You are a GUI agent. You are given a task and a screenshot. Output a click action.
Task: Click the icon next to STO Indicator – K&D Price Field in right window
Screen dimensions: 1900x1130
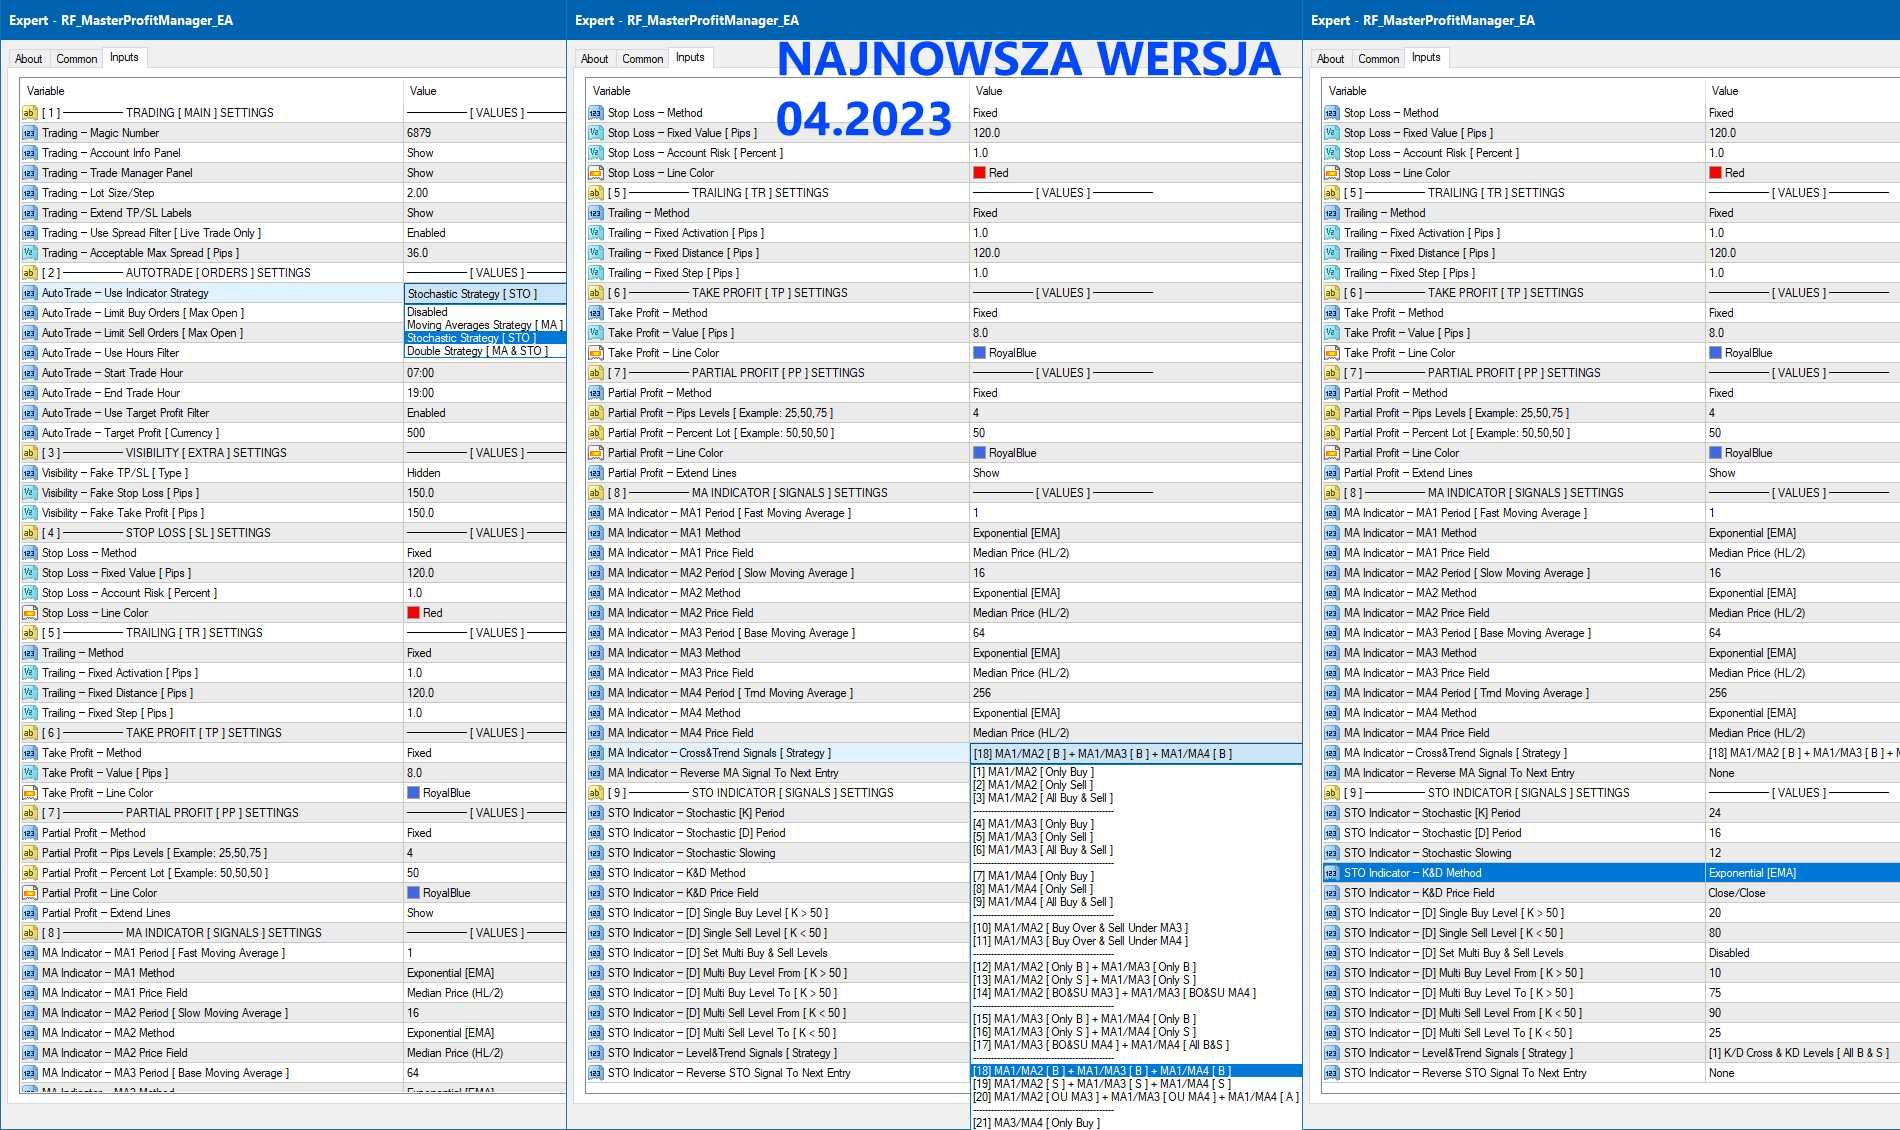[x=1331, y=893]
